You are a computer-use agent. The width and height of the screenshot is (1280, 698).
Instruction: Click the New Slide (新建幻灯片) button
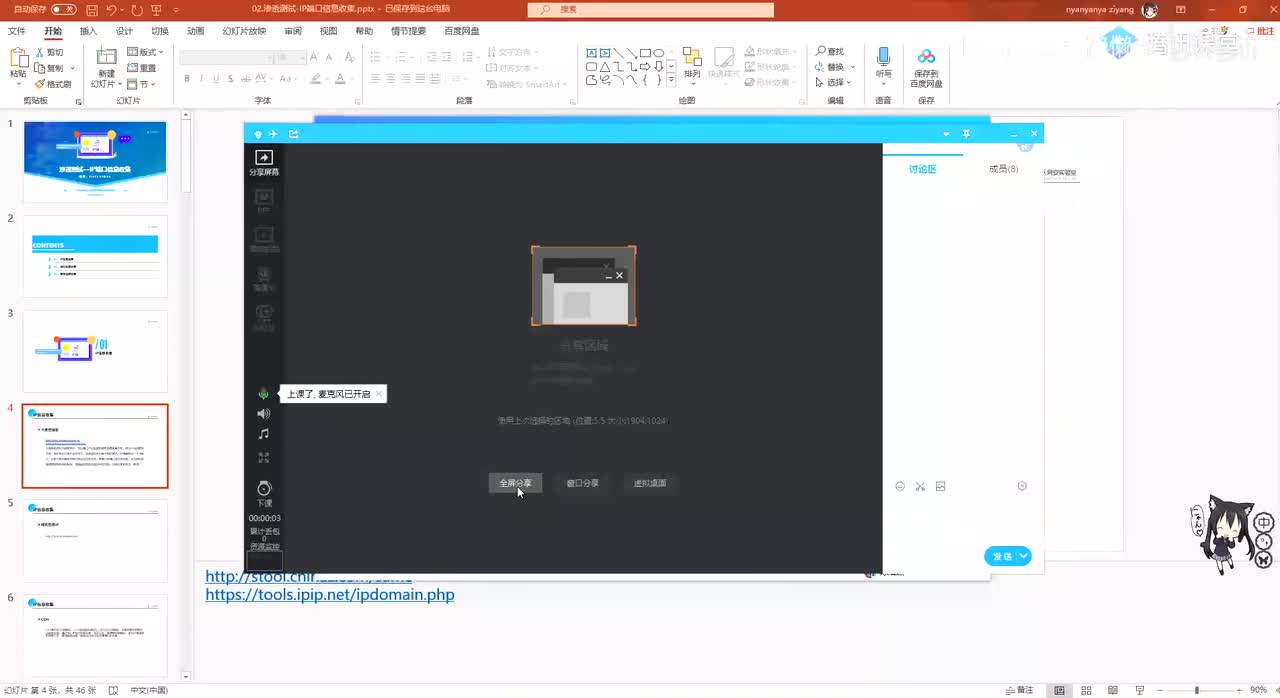point(104,67)
